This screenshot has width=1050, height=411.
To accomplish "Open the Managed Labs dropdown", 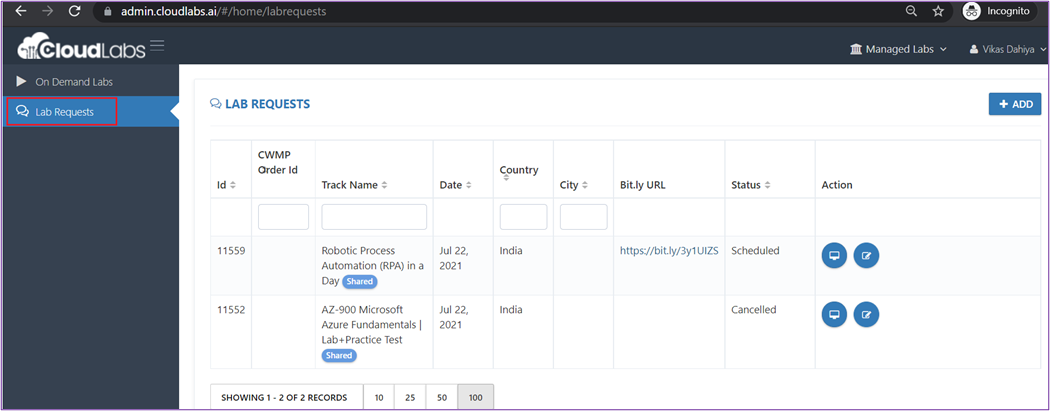I will 897,49.
